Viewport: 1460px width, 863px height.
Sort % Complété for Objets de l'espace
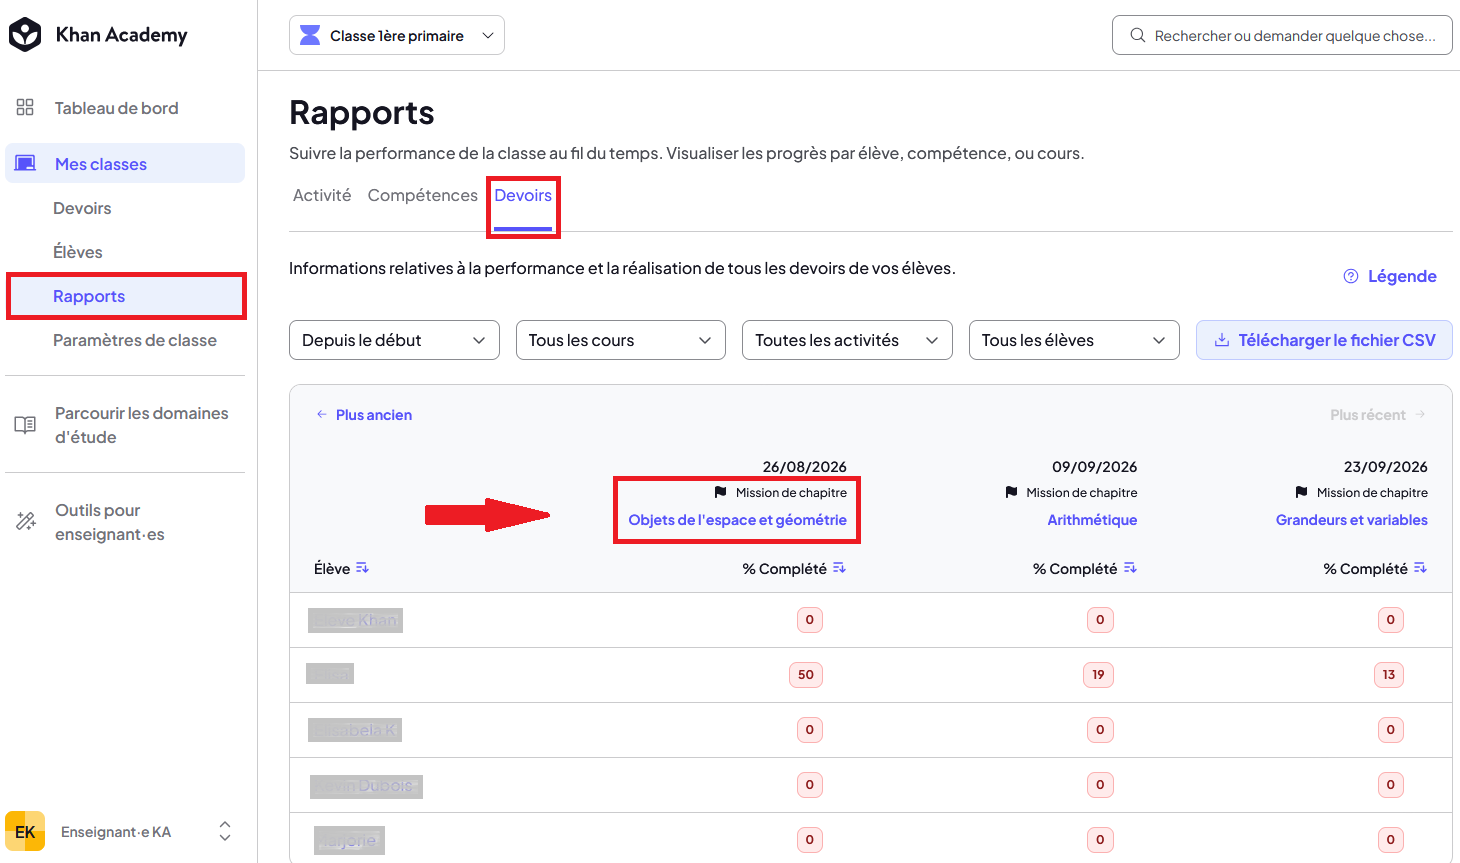[x=839, y=568]
